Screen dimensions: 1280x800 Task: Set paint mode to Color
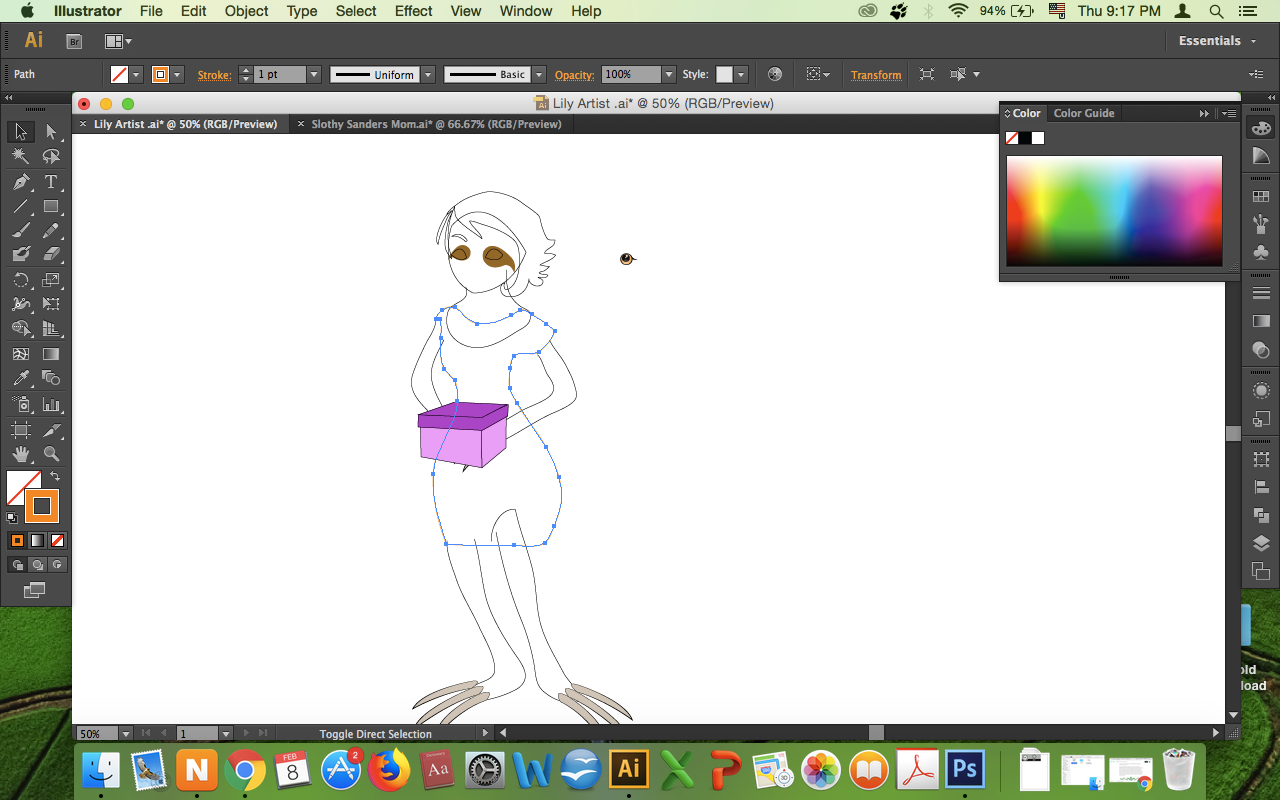point(17,540)
